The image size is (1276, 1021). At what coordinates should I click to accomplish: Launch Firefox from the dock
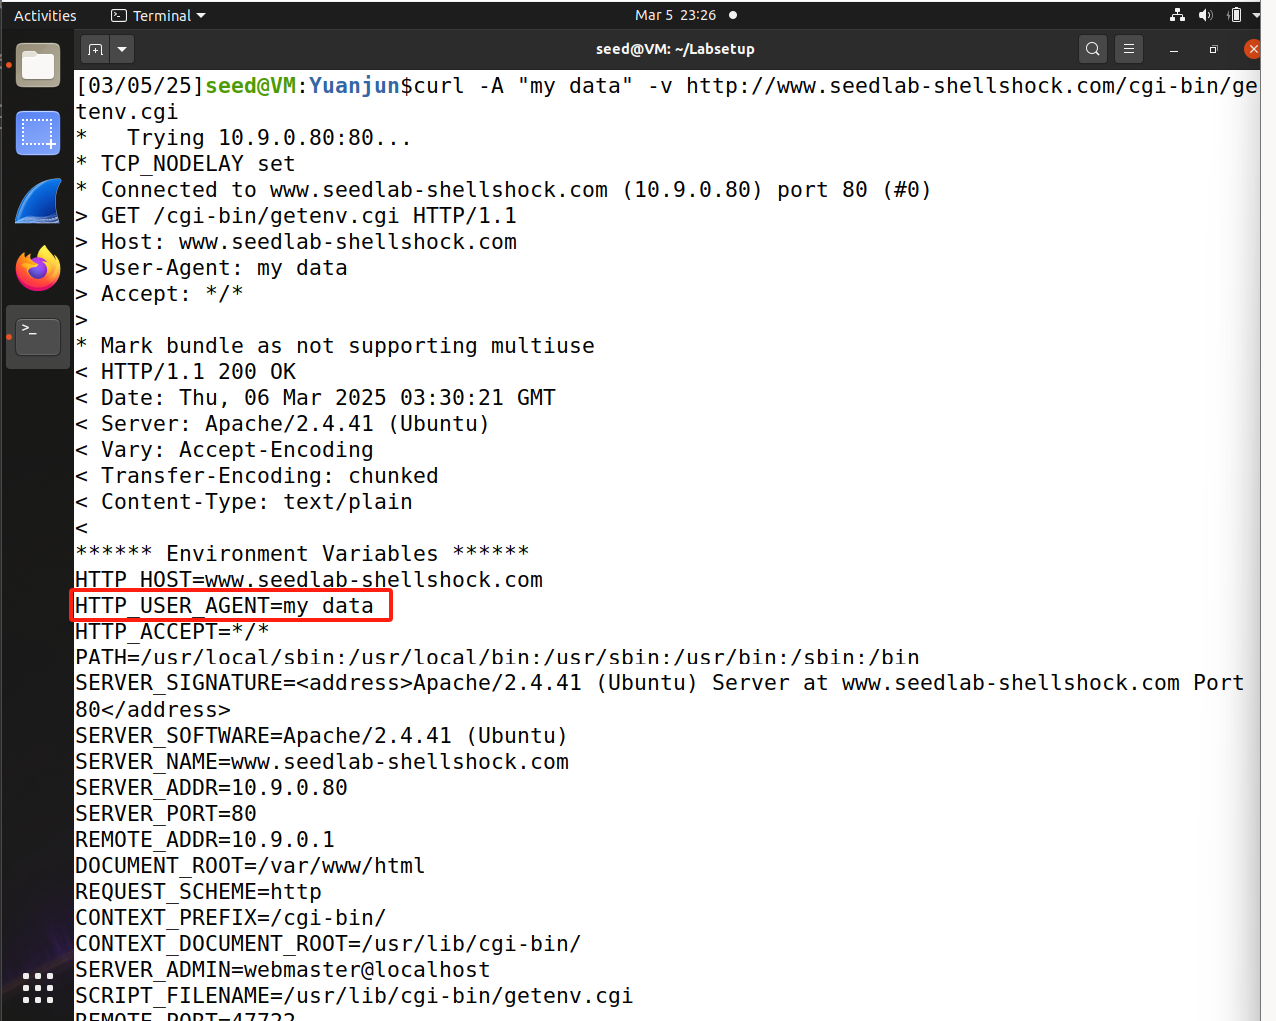point(37,268)
